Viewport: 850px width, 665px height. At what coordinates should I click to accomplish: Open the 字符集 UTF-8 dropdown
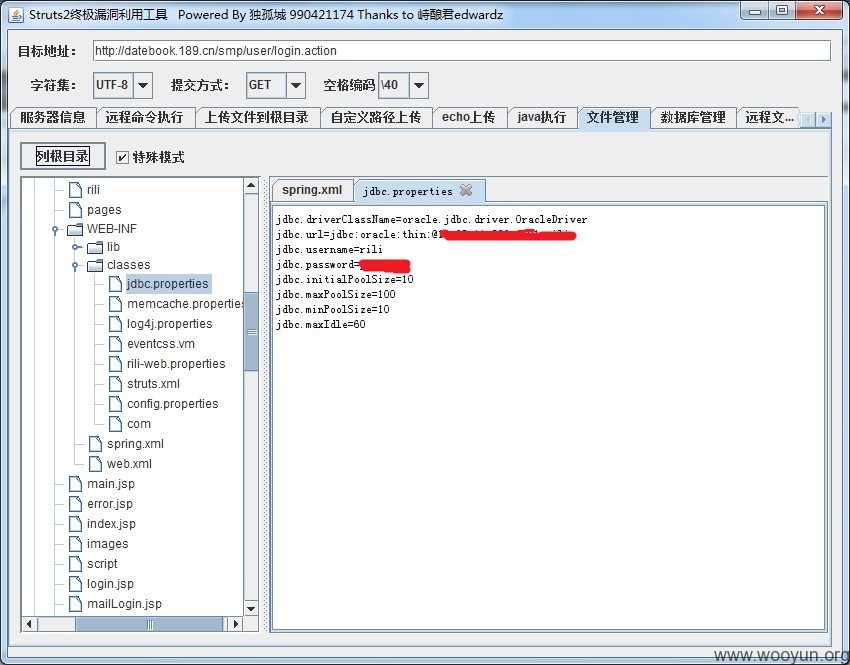143,86
